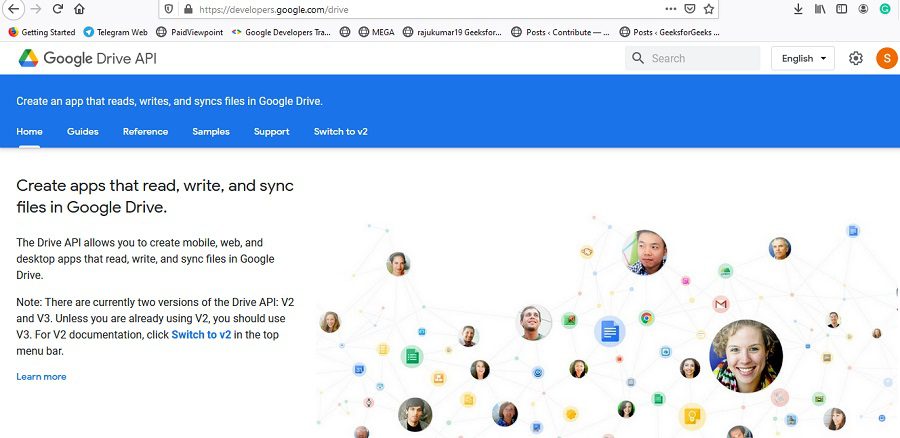This screenshot has width=900, height=438.
Task: Open the Downloads arrow in the toolbar
Action: point(798,9)
